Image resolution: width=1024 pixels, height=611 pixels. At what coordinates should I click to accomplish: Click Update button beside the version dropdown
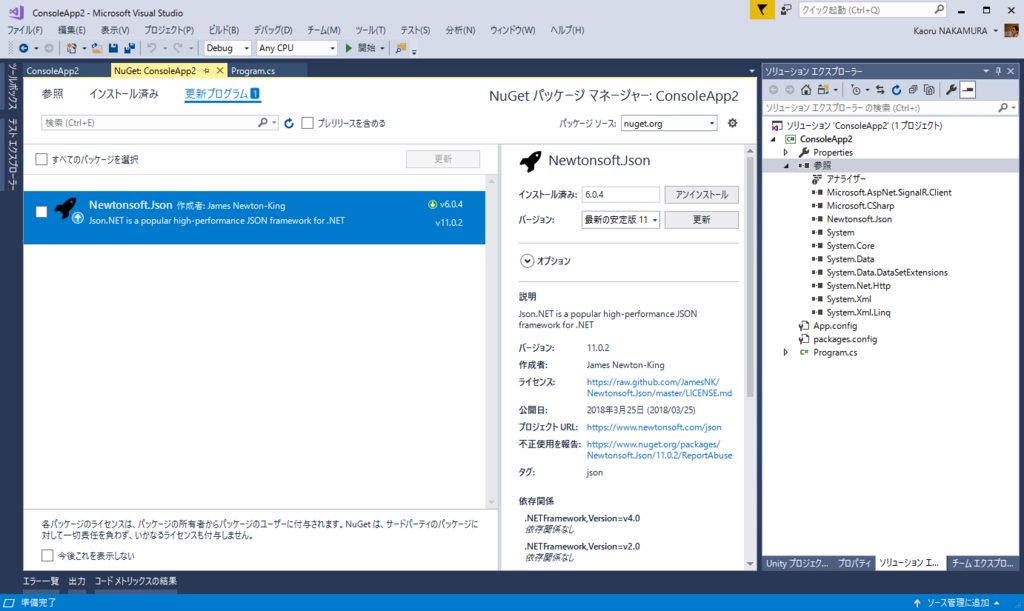(701, 220)
